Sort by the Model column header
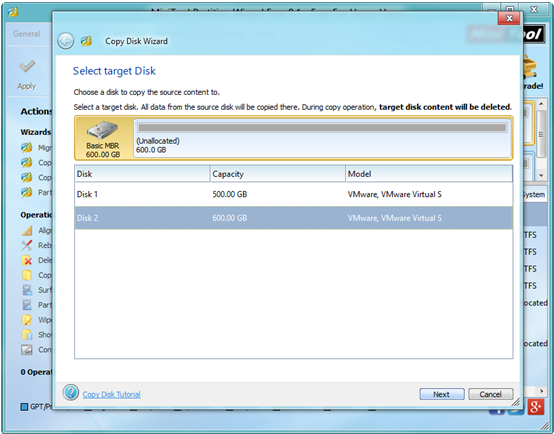The image size is (554, 434). click(x=429, y=174)
